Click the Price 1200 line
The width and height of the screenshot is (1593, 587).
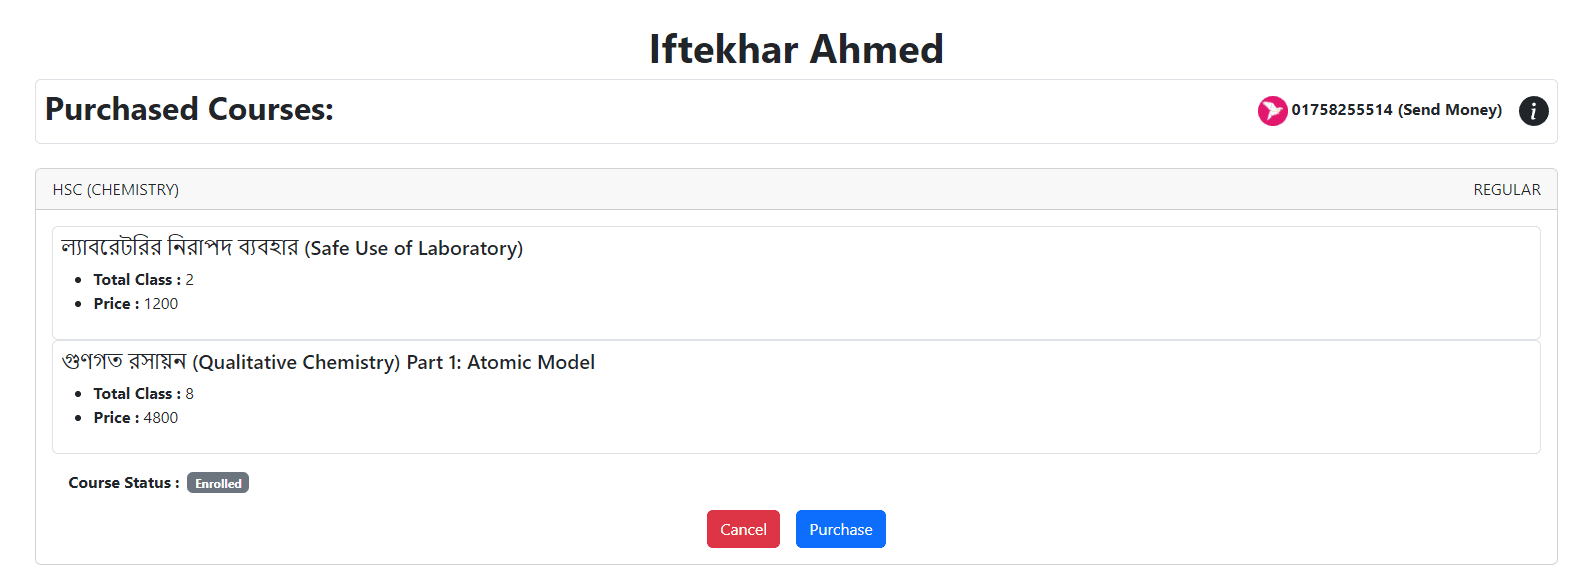coord(136,303)
